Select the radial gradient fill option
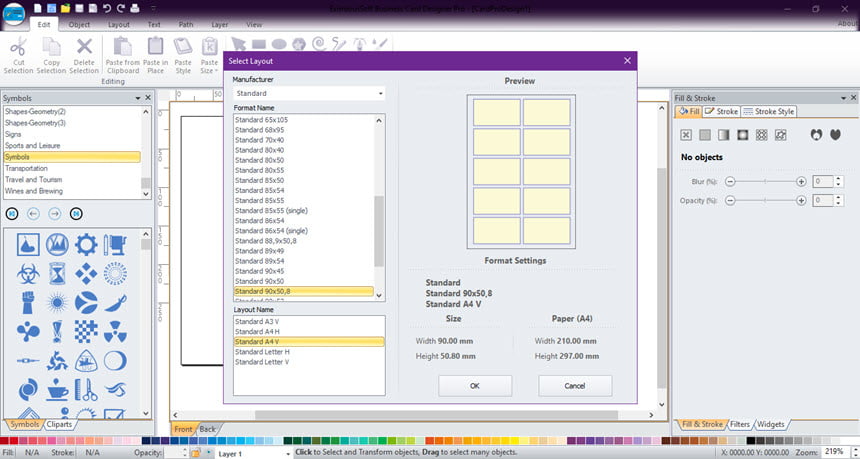860x459 pixels. [743, 135]
